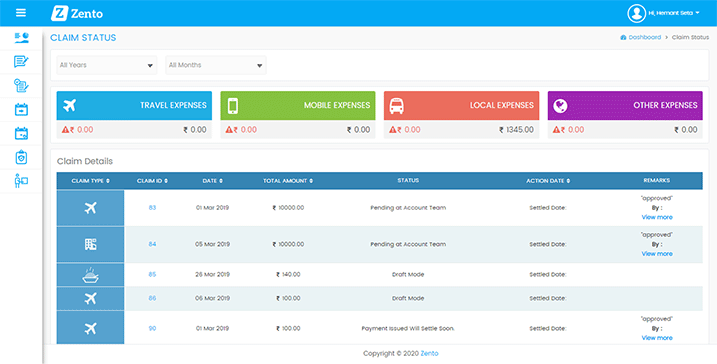Open the sidebar checklist pencil icon
Image resolution: width=717 pixels, height=364 pixels.
21,85
